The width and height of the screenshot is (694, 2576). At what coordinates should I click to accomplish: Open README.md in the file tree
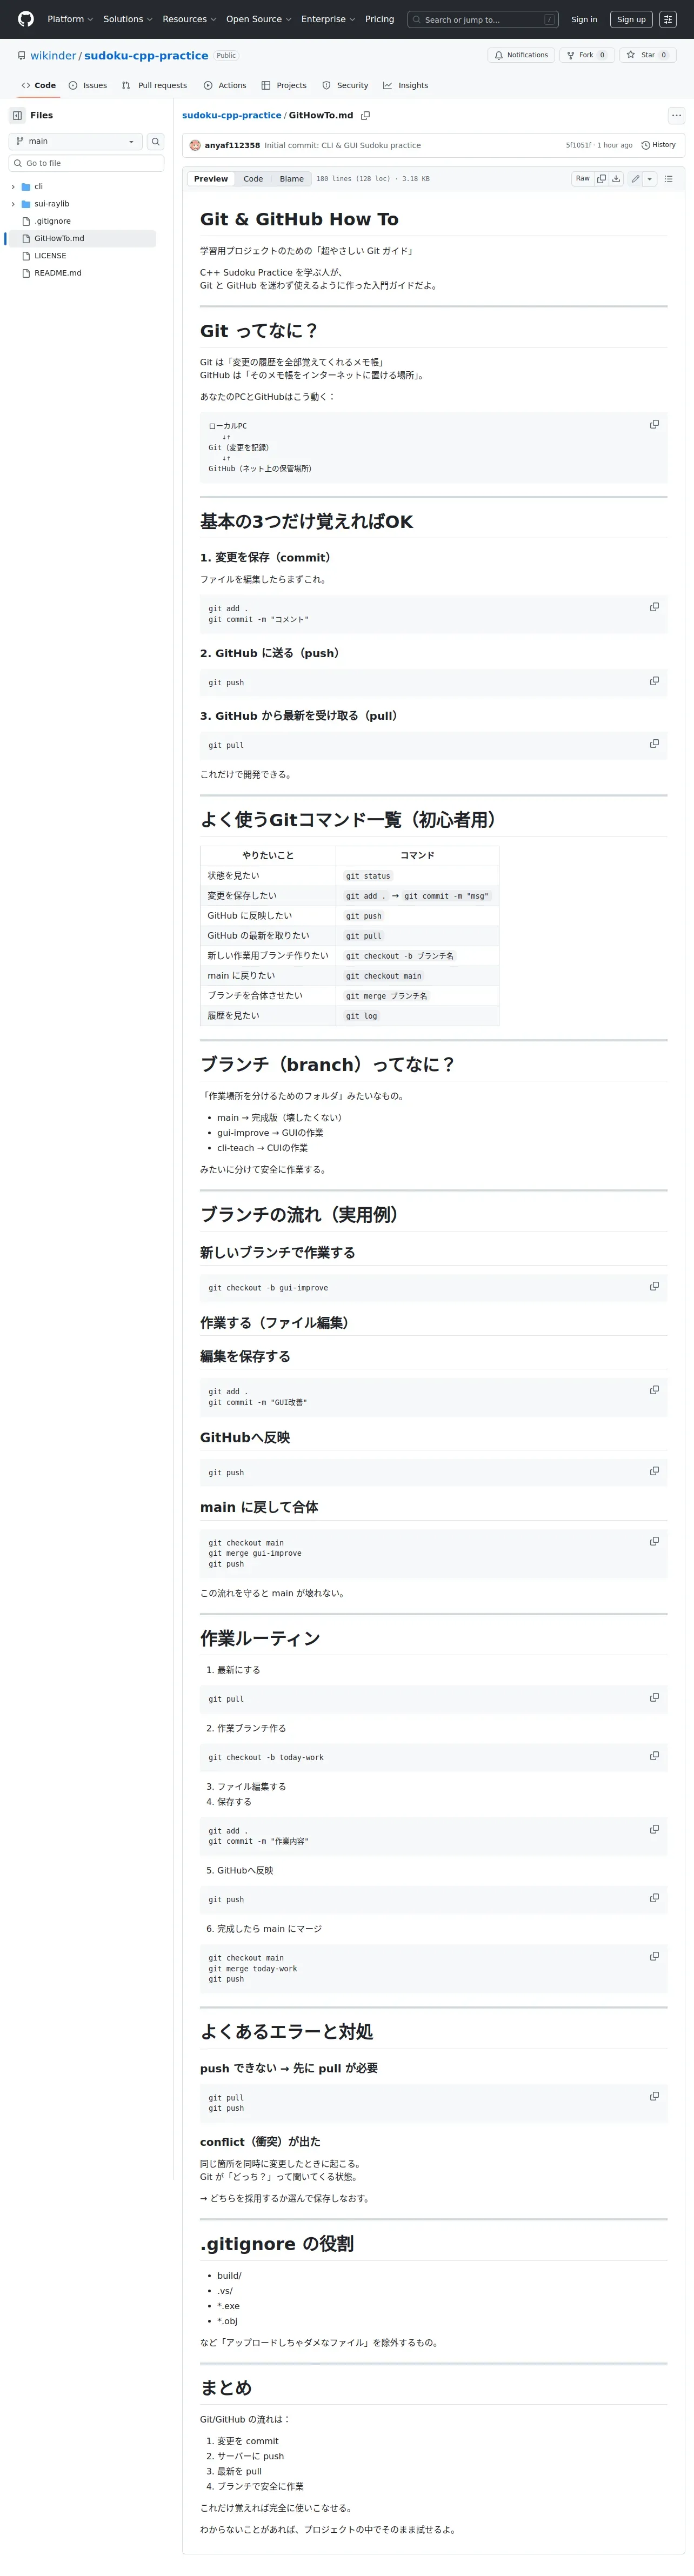pyautogui.click(x=58, y=273)
